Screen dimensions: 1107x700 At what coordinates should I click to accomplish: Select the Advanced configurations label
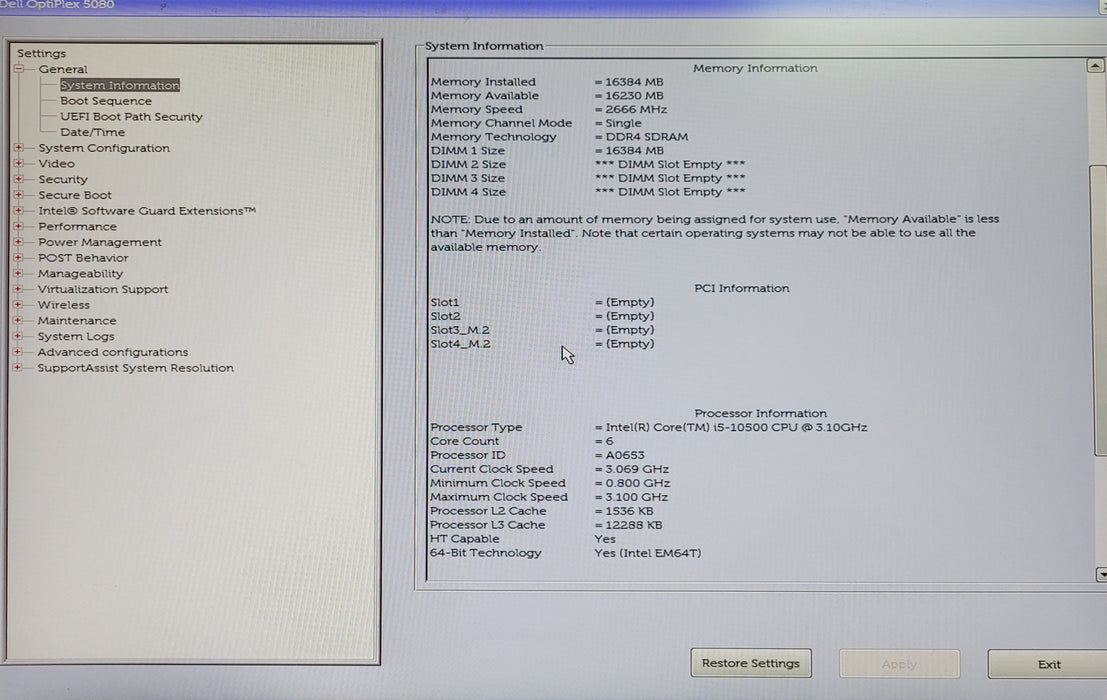113,352
